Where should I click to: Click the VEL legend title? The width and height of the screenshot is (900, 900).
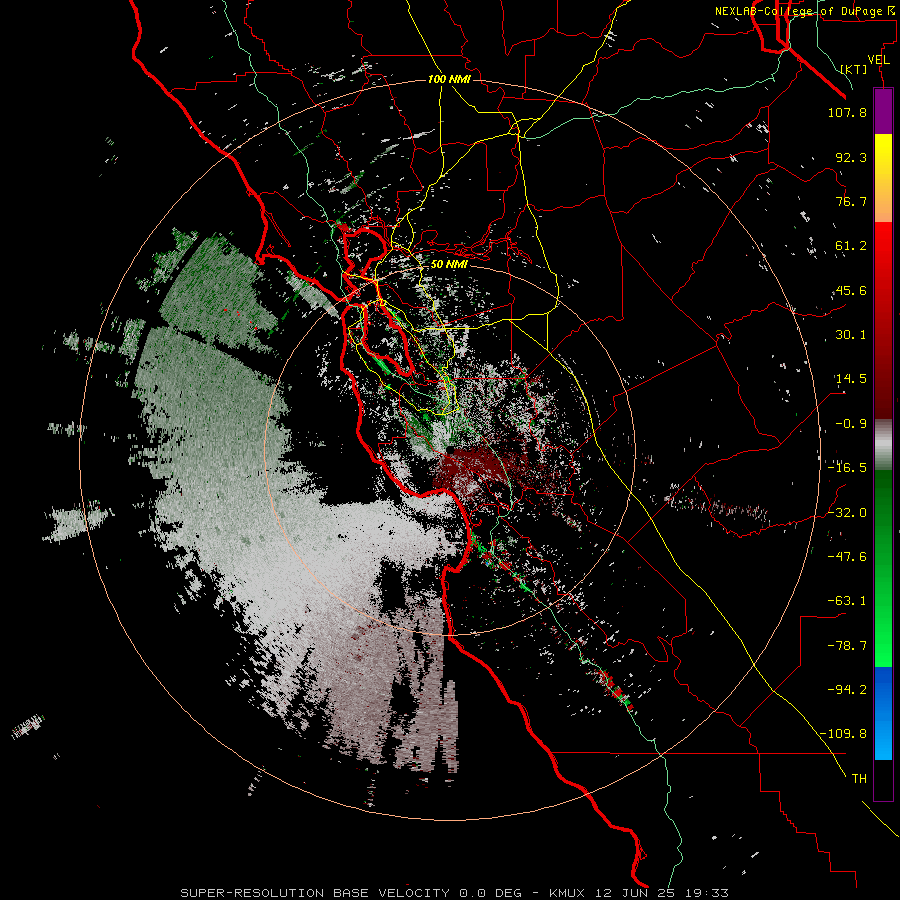coord(878,60)
